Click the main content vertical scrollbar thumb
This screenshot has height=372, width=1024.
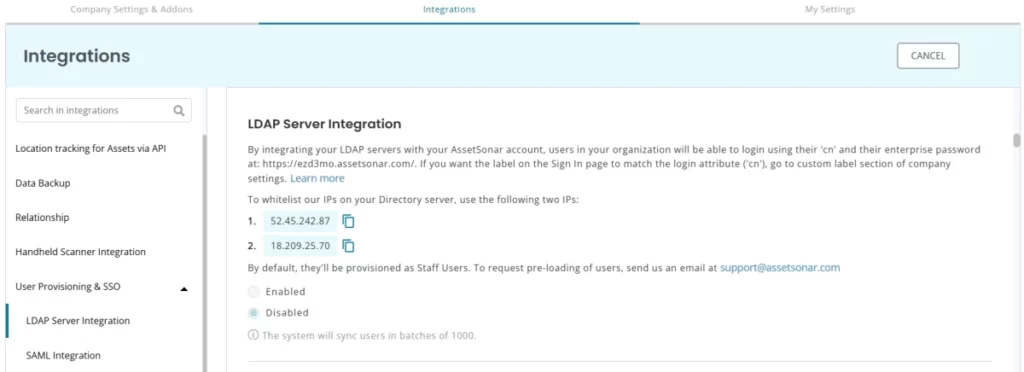[x=1016, y=140]
